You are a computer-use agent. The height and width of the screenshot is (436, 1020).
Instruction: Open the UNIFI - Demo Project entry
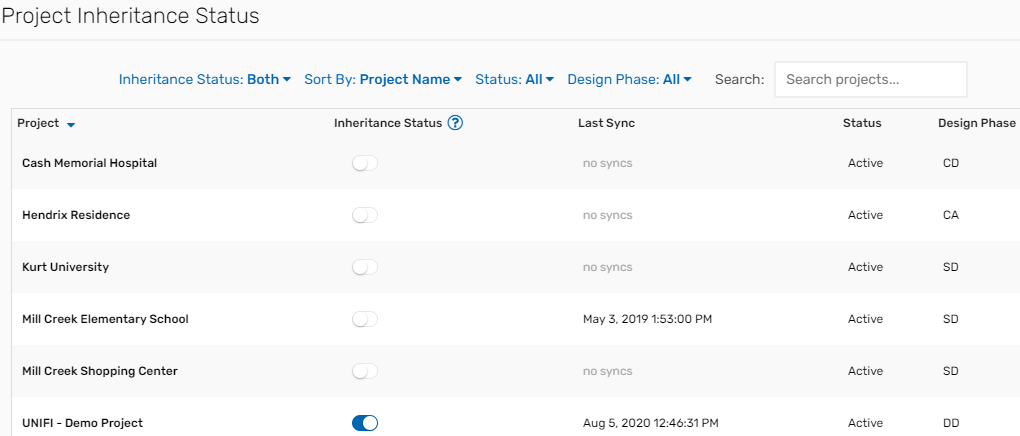coord(82,423)
